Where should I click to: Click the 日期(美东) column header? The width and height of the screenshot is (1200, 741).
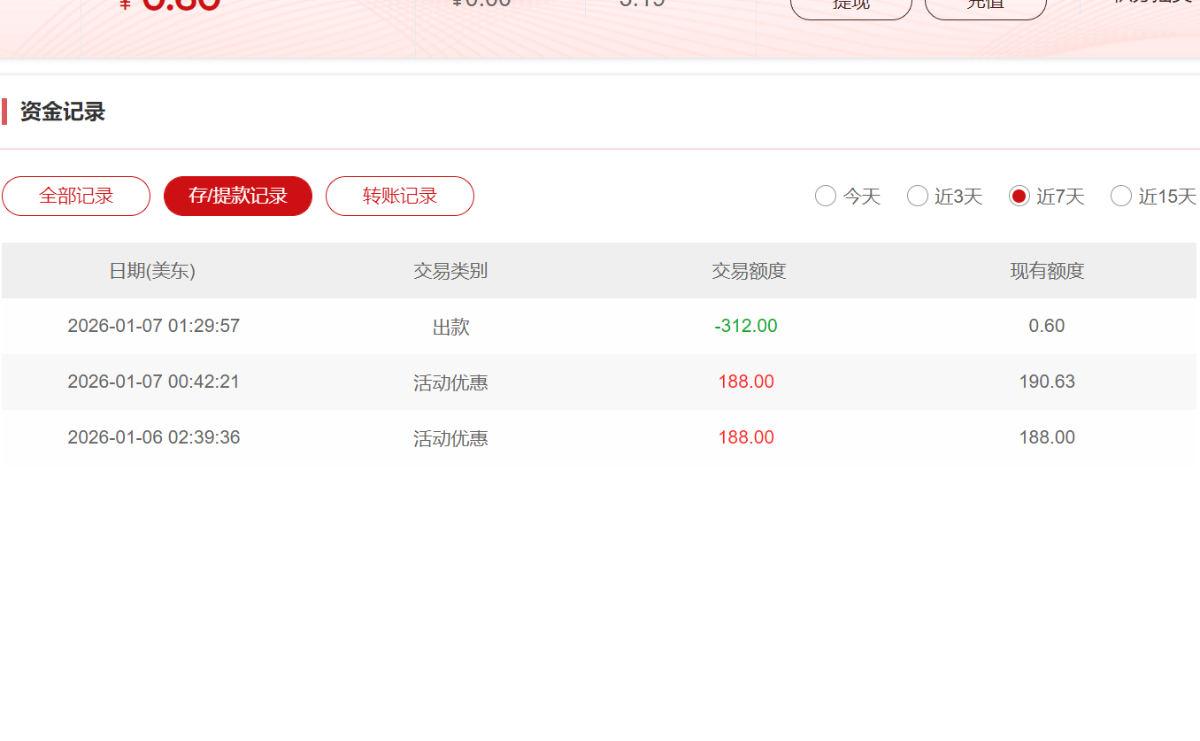pos(152,271)
